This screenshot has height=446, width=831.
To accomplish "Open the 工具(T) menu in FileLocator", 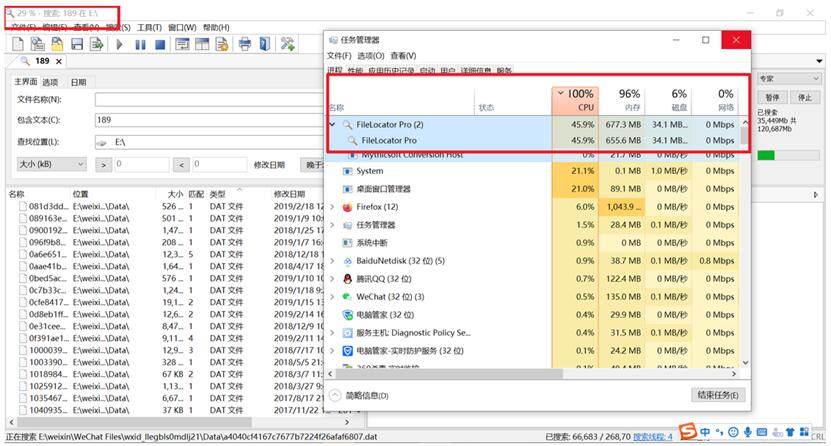I will 149,27.
